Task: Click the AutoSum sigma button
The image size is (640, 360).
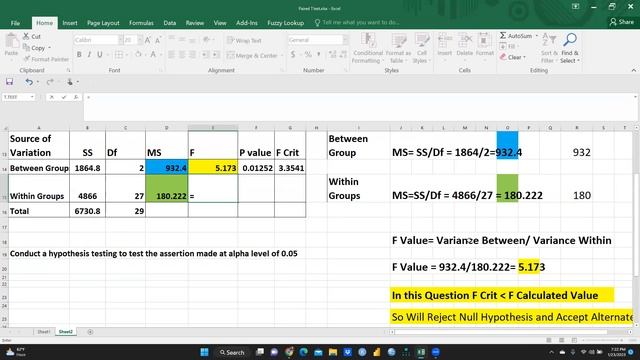Action: [x=516, y=36]
